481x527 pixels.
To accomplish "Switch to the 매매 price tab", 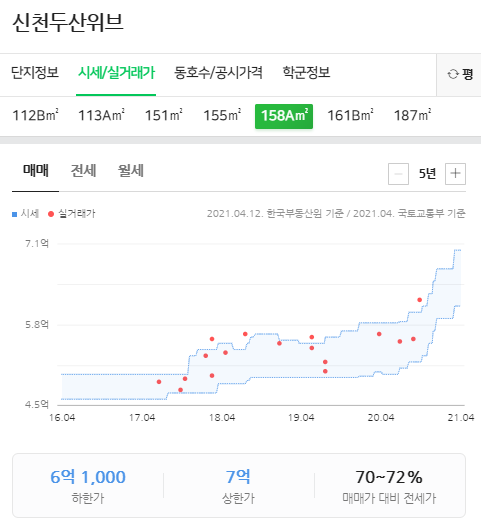I will pos(36,171).
